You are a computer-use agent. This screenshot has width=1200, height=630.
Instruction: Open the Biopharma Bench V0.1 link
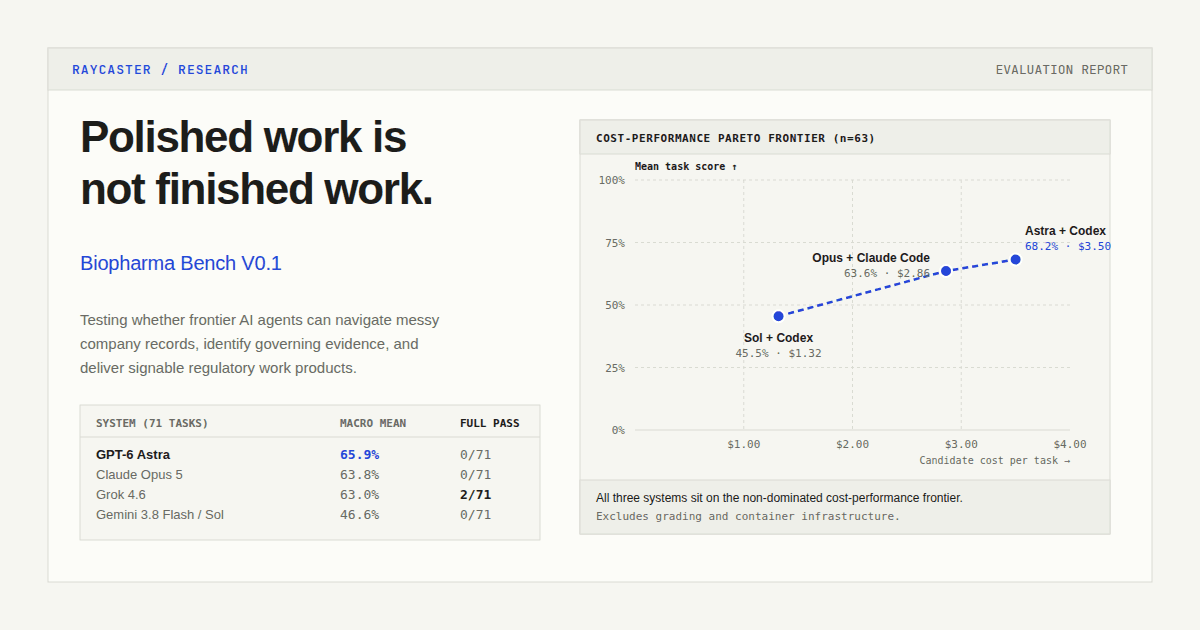pyautogui.click(x=181, y=263)
